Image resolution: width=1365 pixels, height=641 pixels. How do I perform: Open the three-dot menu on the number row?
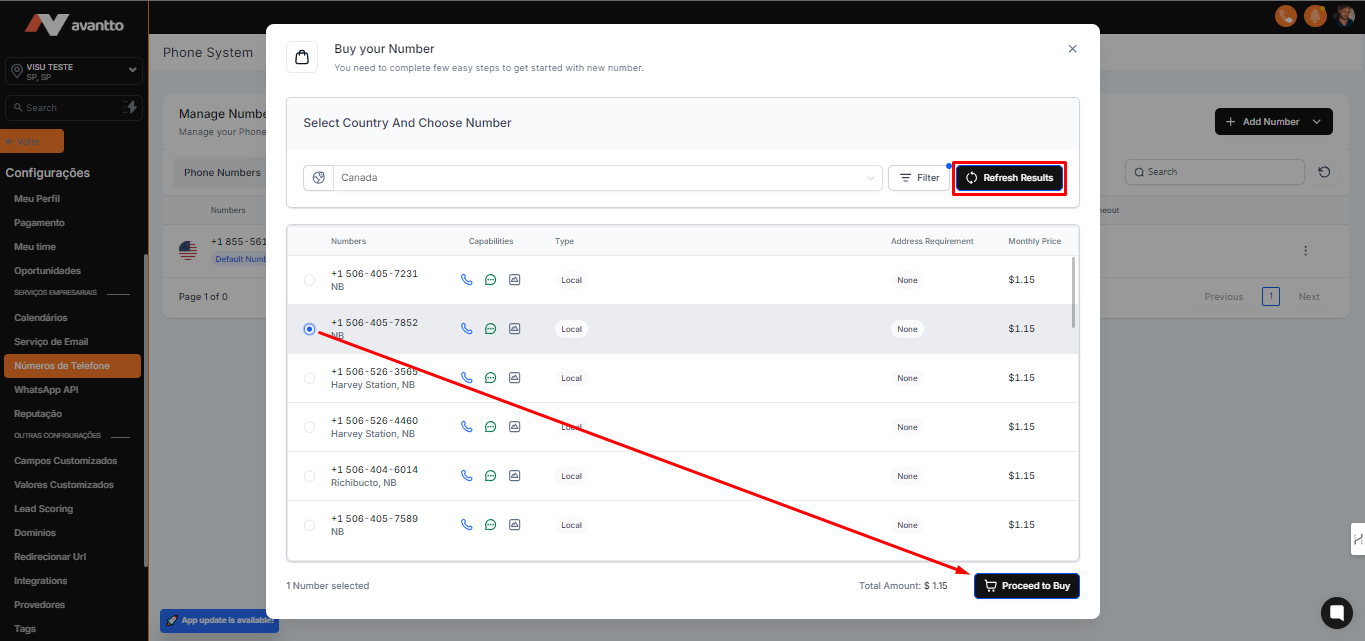pos(1305,251)
